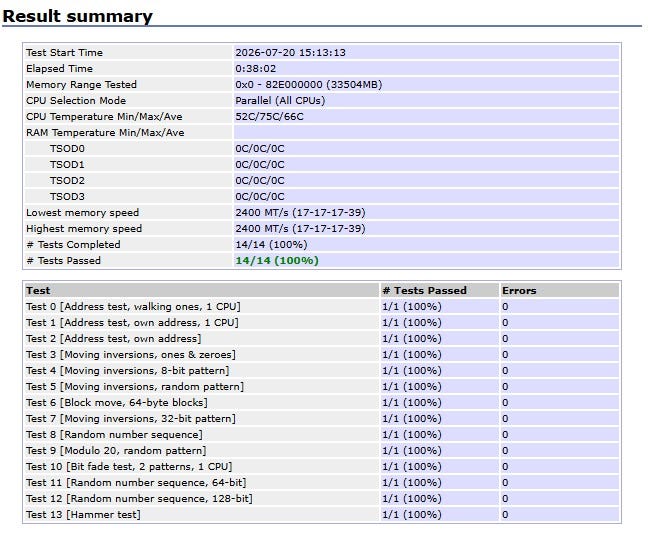Click the Errors column header
648x538 pixels.
coord(560,290)
